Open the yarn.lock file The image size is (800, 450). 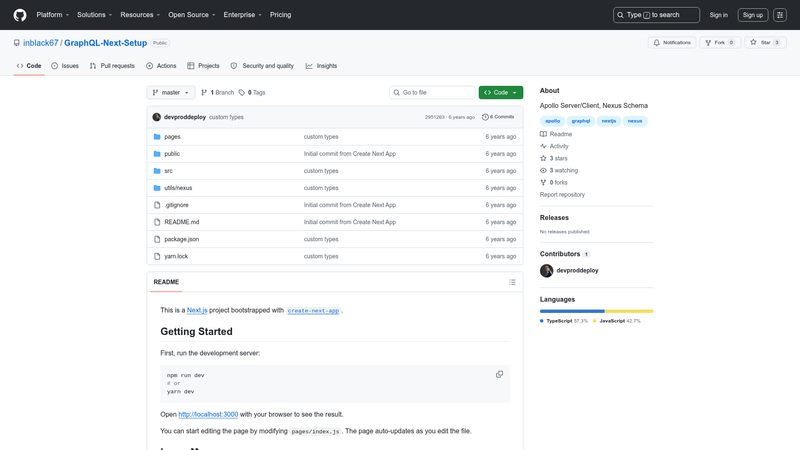[176, 256]
